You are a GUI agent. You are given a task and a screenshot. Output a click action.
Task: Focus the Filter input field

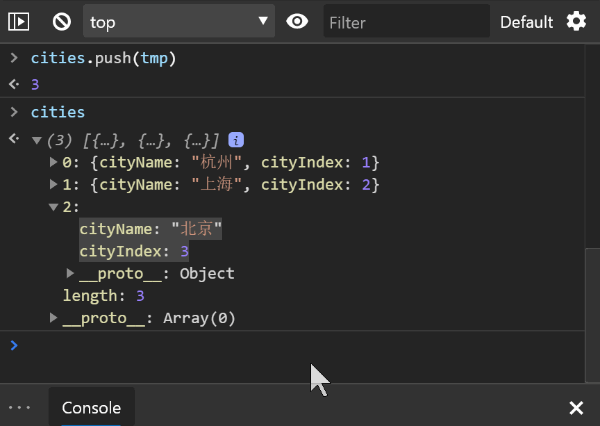tap(406, 21)
